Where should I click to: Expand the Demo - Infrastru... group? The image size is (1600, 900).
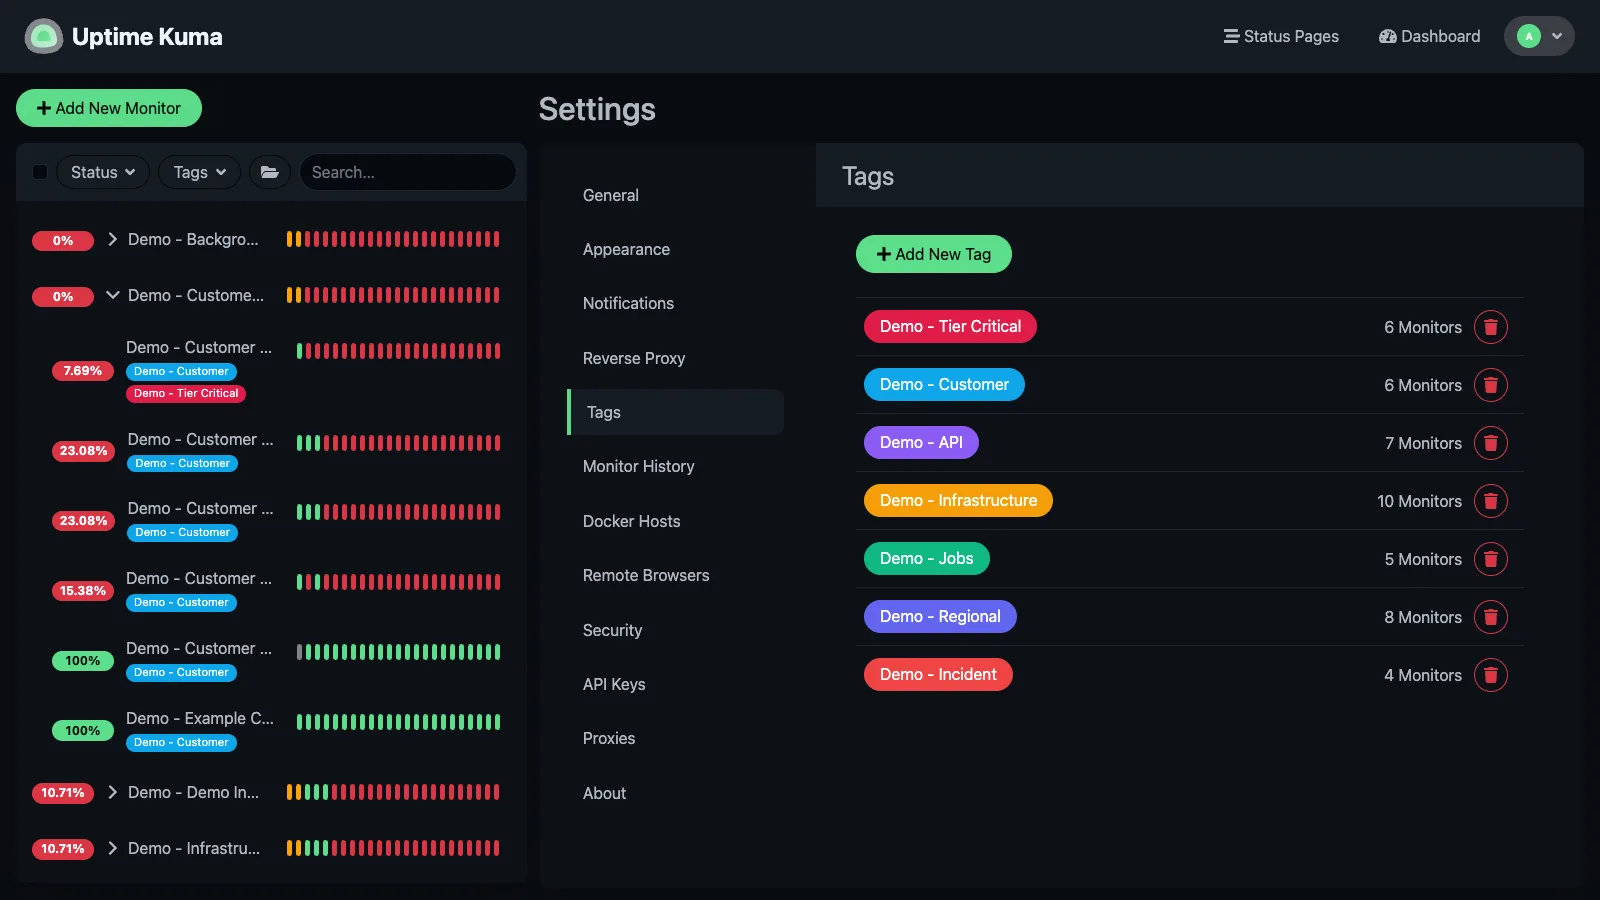(113, 848)
